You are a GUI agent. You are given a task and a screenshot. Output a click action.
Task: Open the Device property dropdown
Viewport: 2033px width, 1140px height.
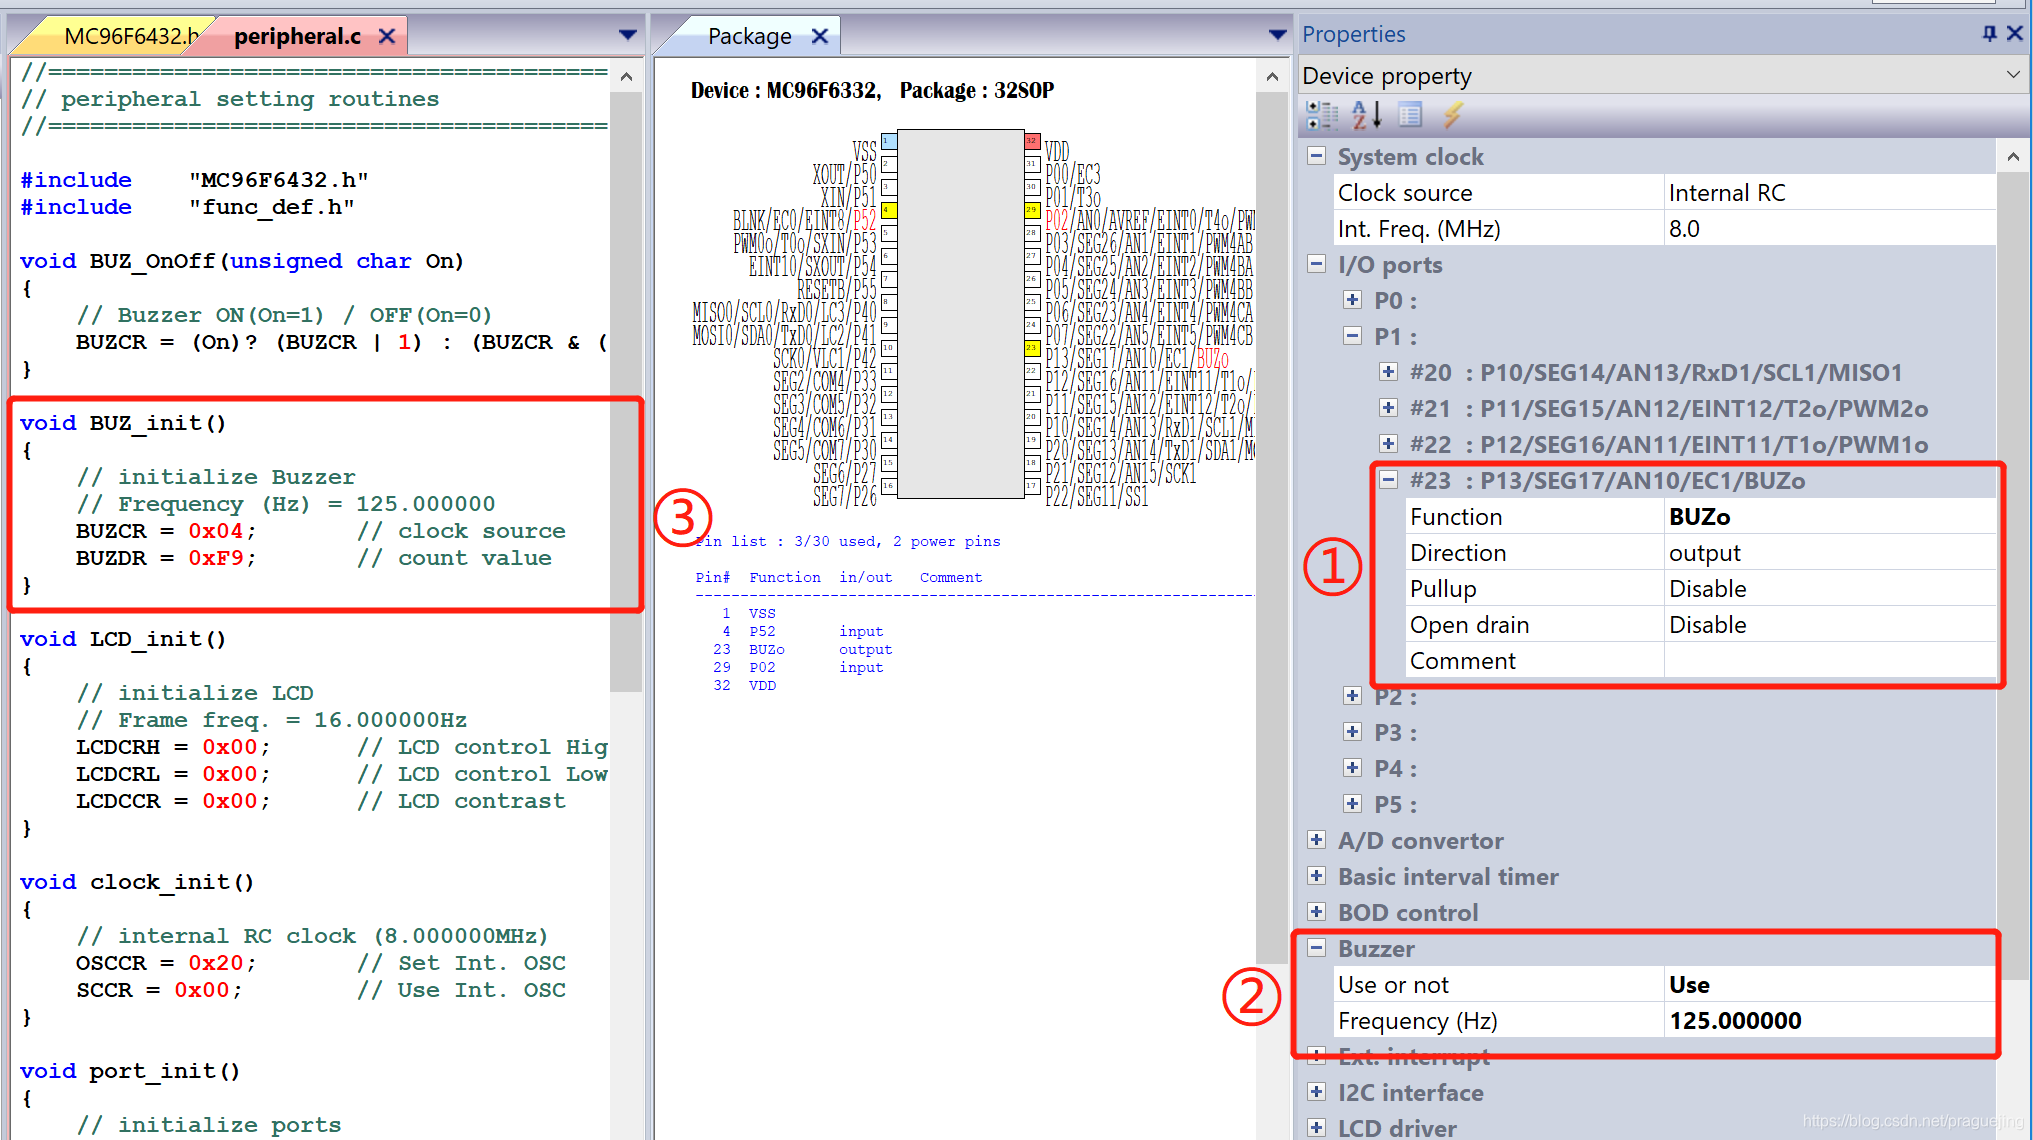click(2012, 75)
